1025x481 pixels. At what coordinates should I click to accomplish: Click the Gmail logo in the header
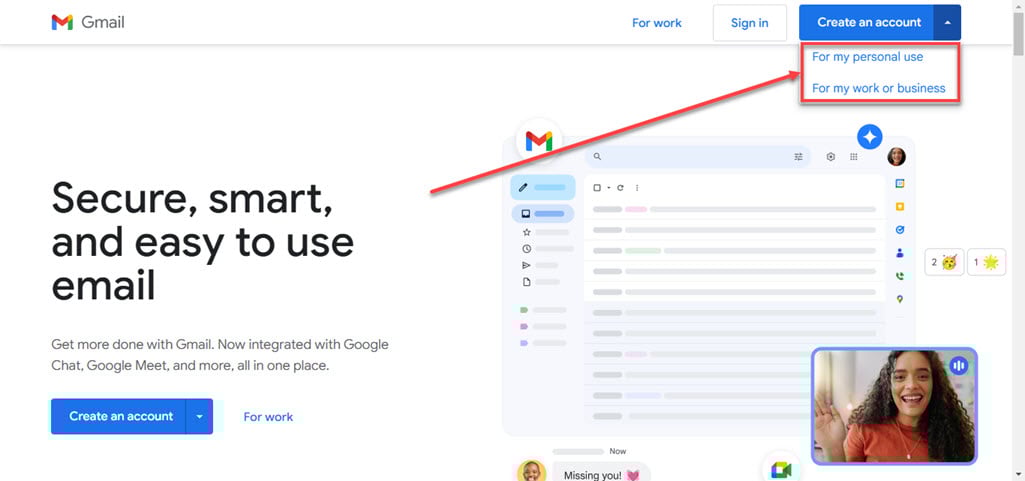click(x=87, y=22)
